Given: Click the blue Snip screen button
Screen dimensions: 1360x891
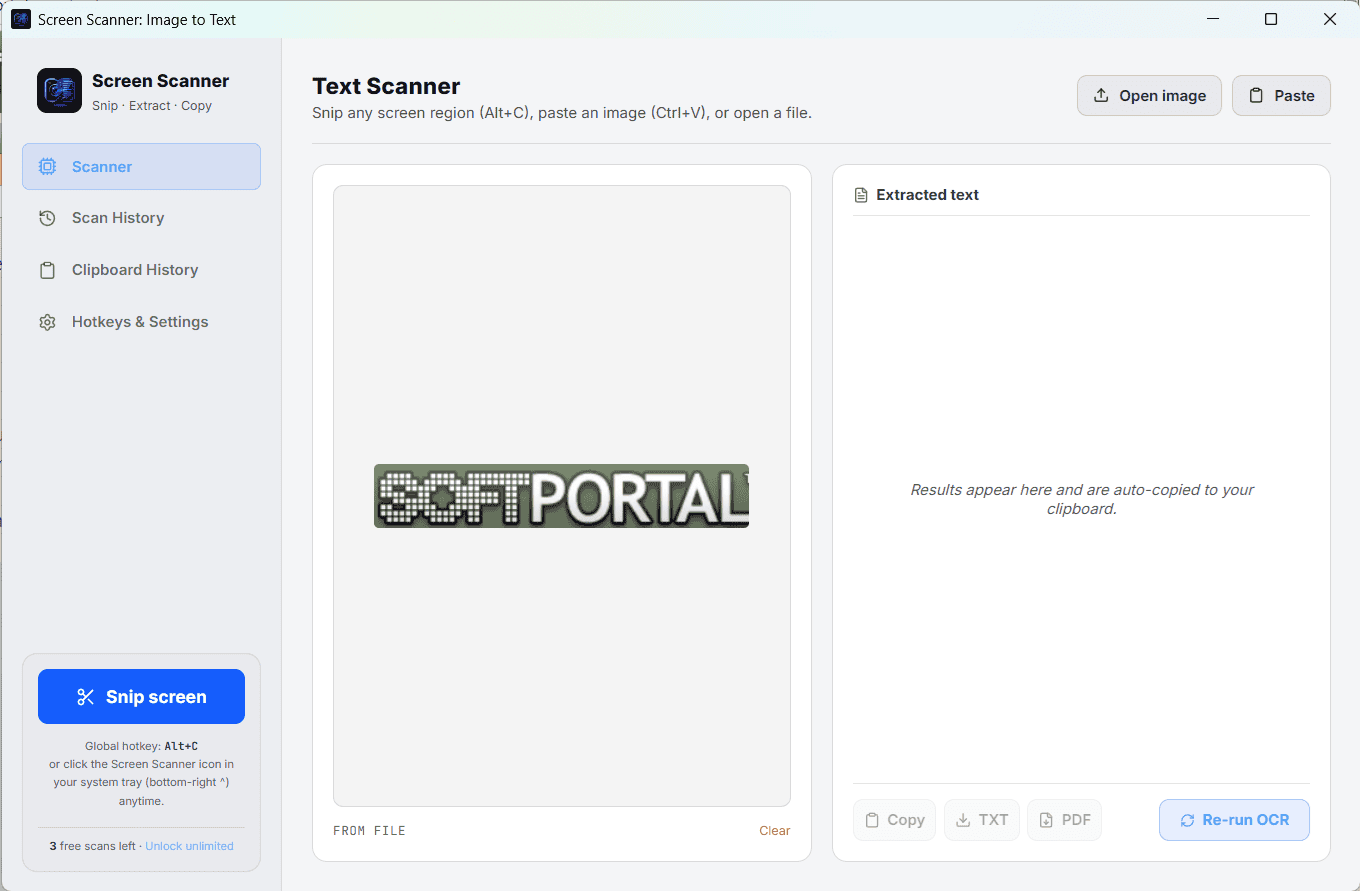Looking at the screenshot, I should (141, 696).
